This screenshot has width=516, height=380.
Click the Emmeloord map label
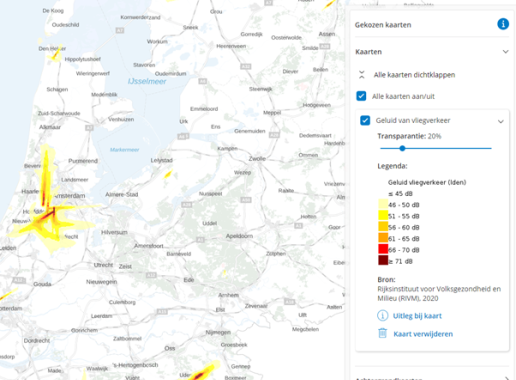pos(204,109)
